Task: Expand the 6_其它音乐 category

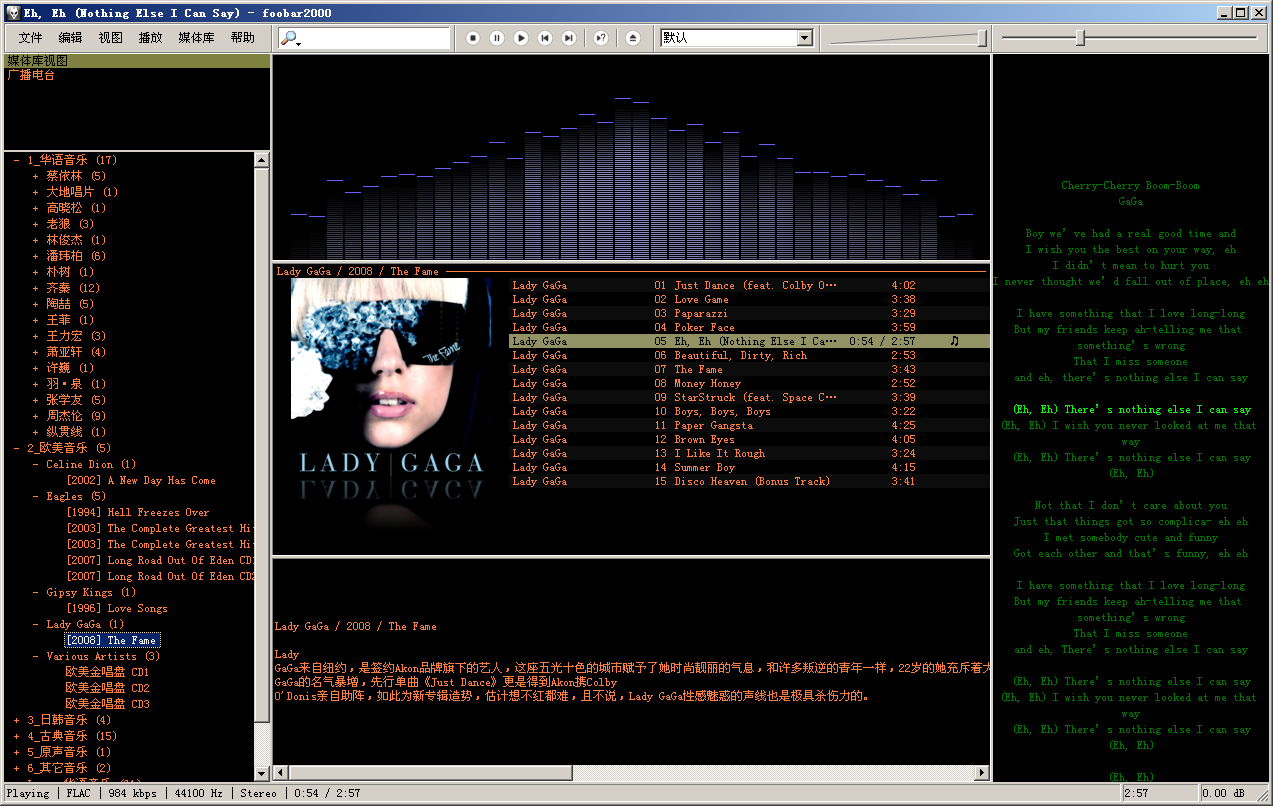Action: (x=17, y=768)
